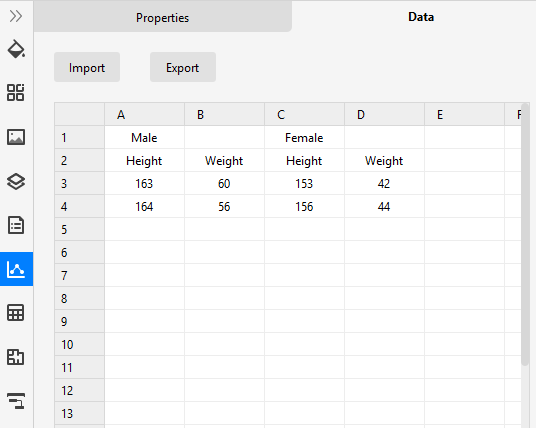Select column E header

click(465, 115)
